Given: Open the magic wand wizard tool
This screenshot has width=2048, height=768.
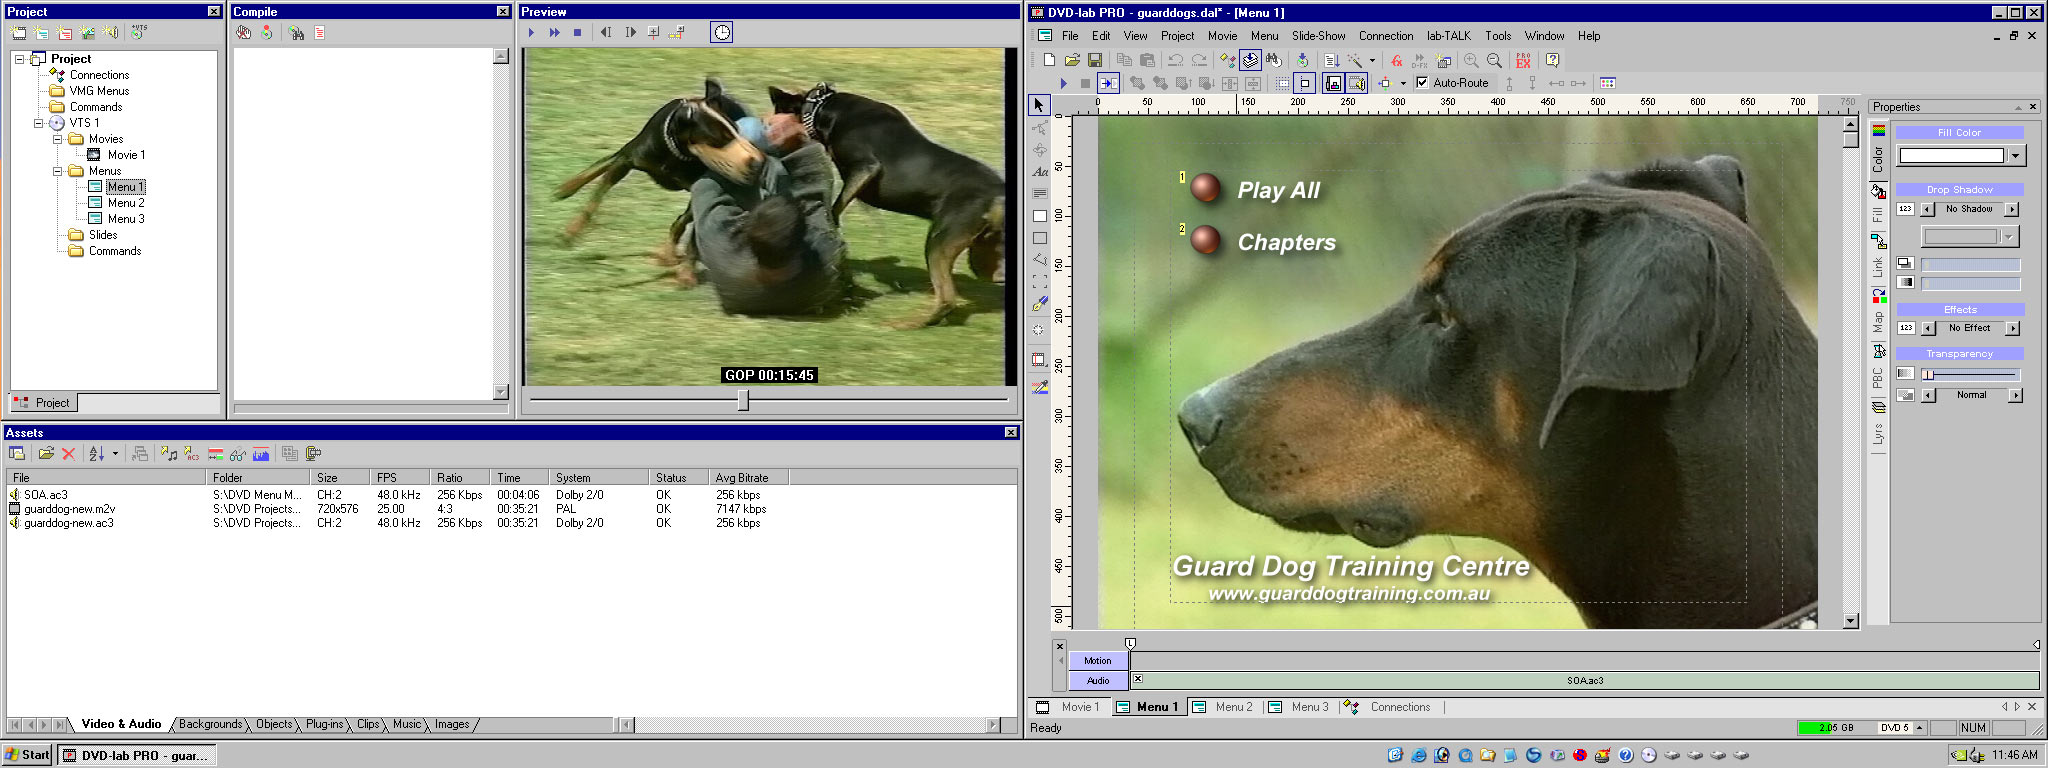Looking at the screenshot, I should [1354, 60].
